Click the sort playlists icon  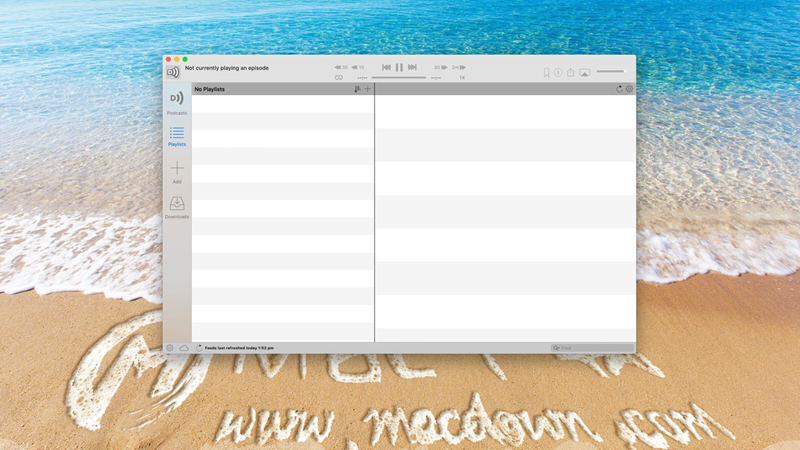tap(357, 89)
